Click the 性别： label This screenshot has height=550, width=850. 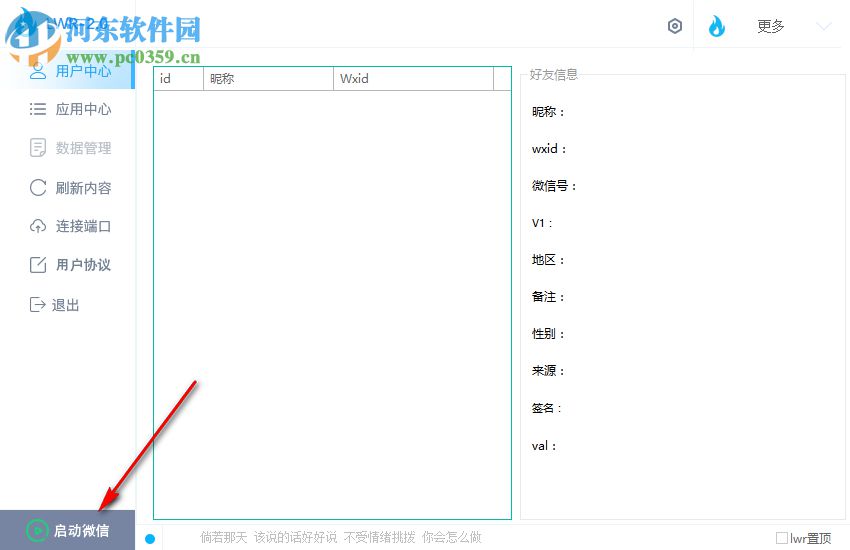[548, 334]
